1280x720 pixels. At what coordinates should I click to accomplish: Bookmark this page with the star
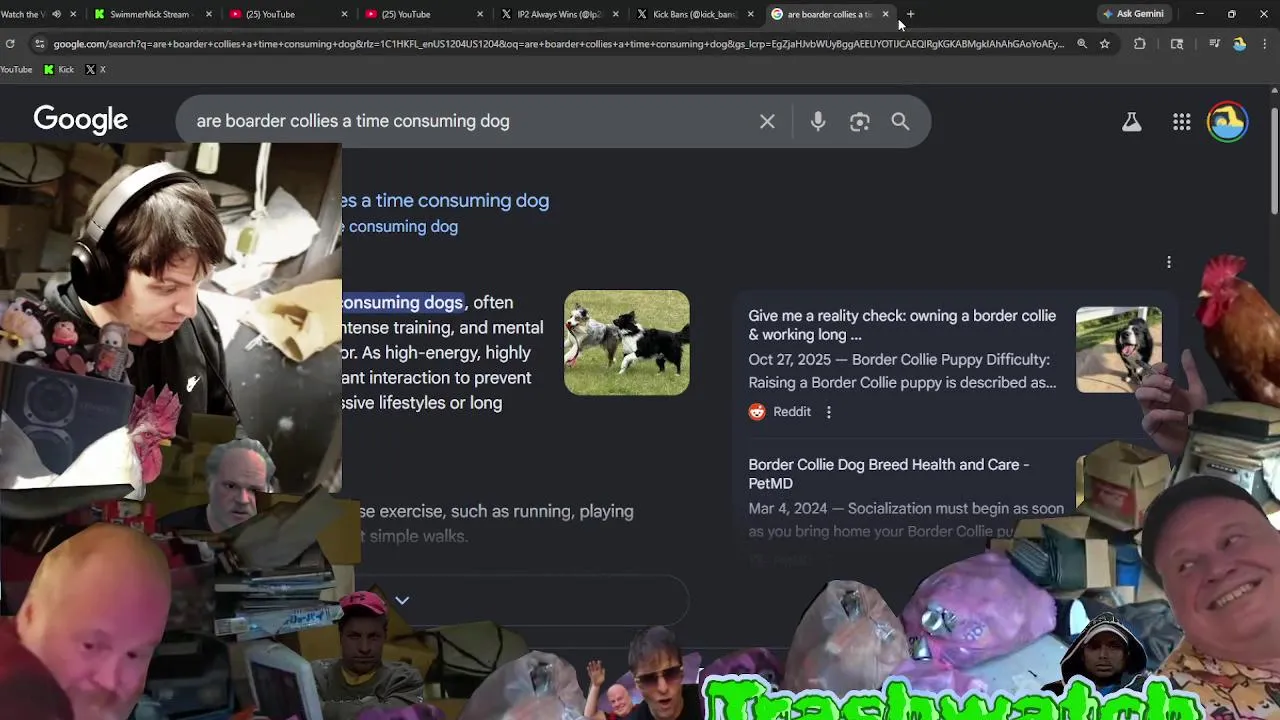click(1104, 44)
